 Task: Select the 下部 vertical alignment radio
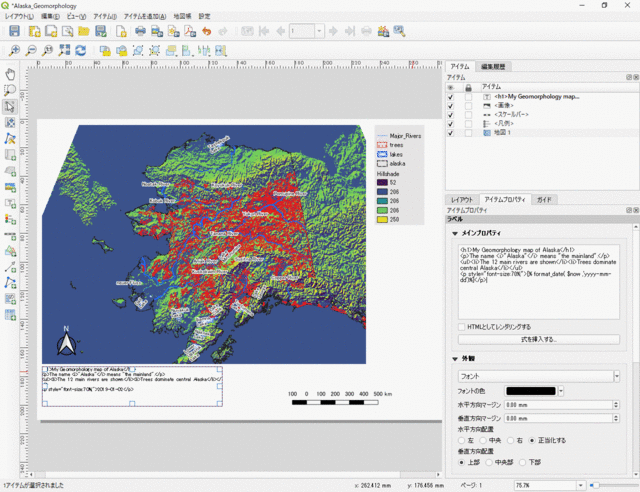coord(522,462)
